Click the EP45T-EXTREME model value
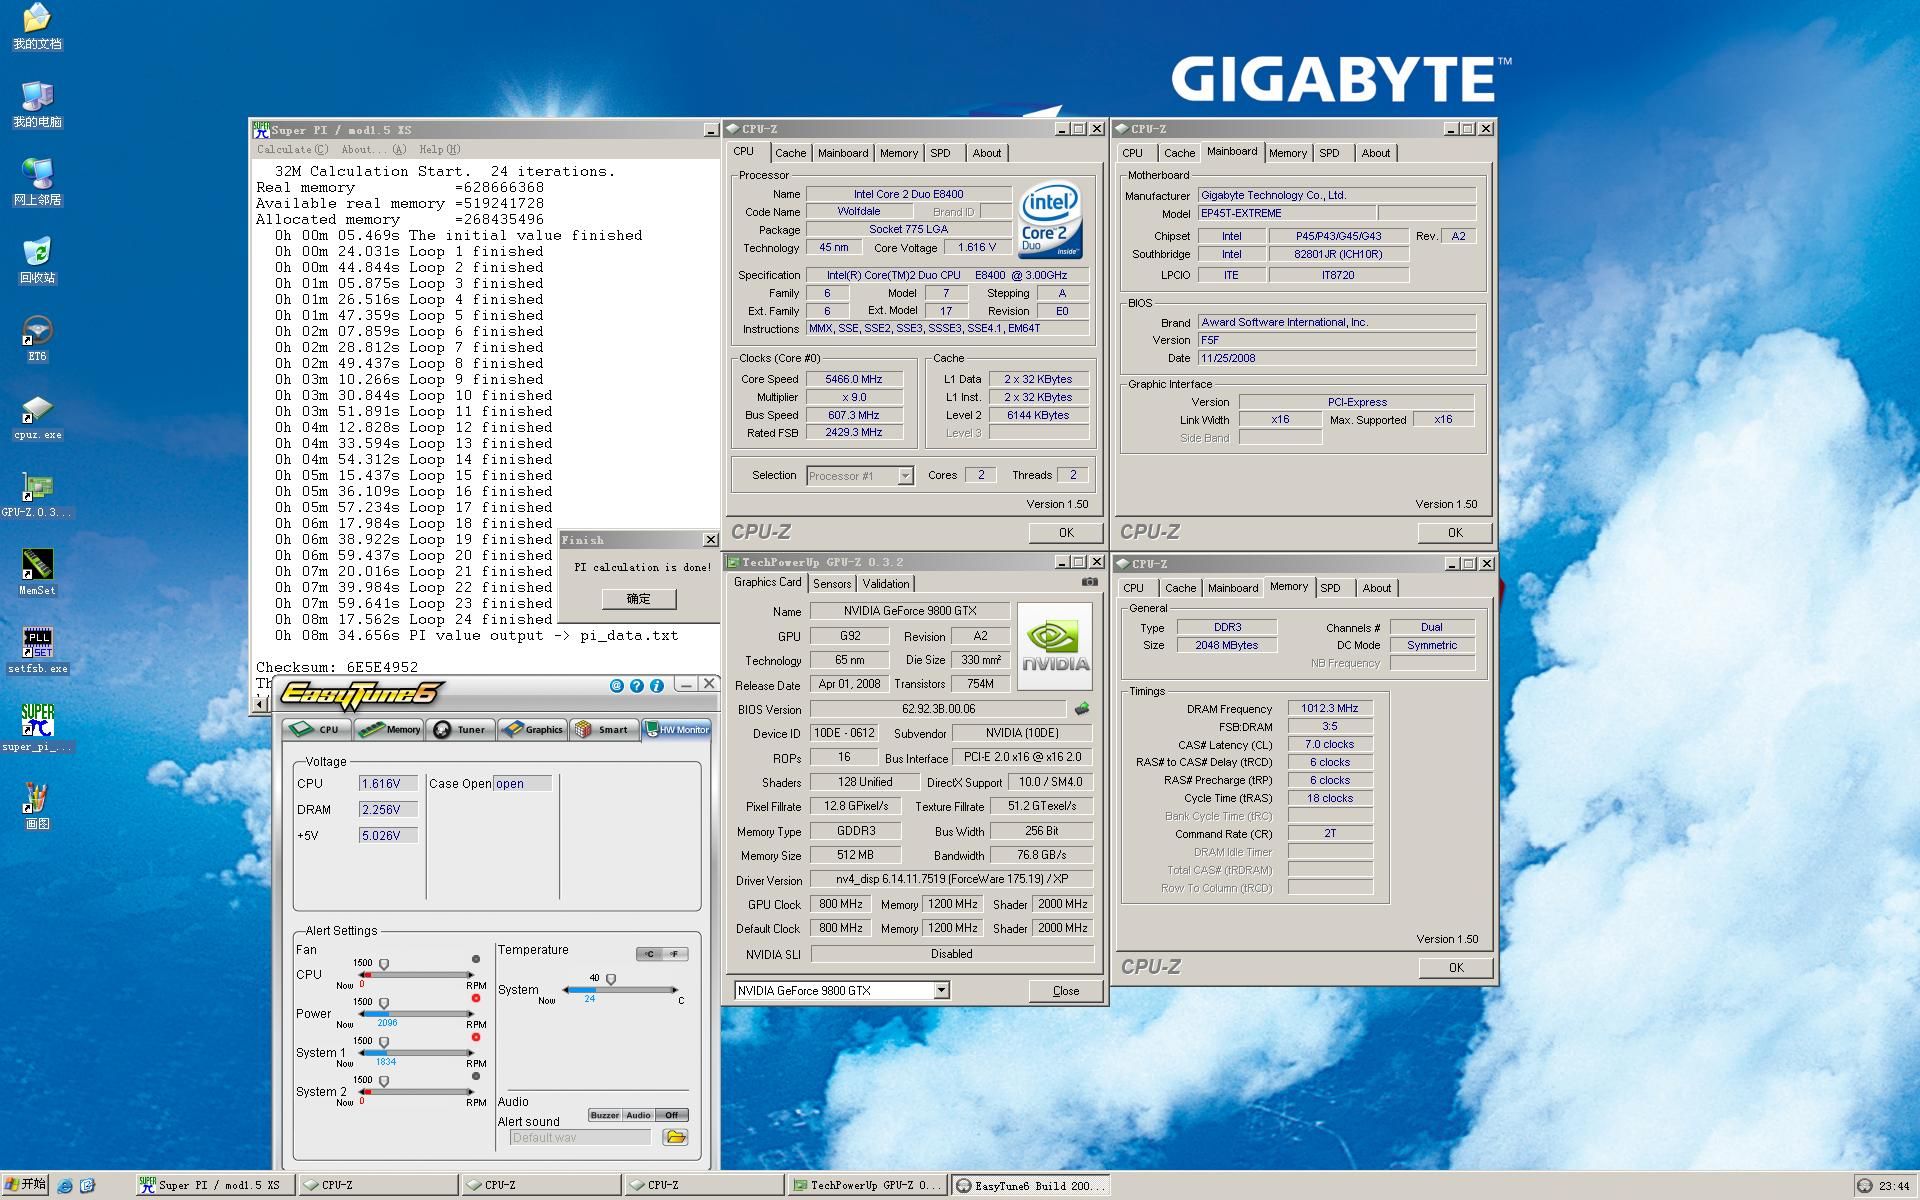Viewport: 1920px width, 1200px height. [1287, 213]
